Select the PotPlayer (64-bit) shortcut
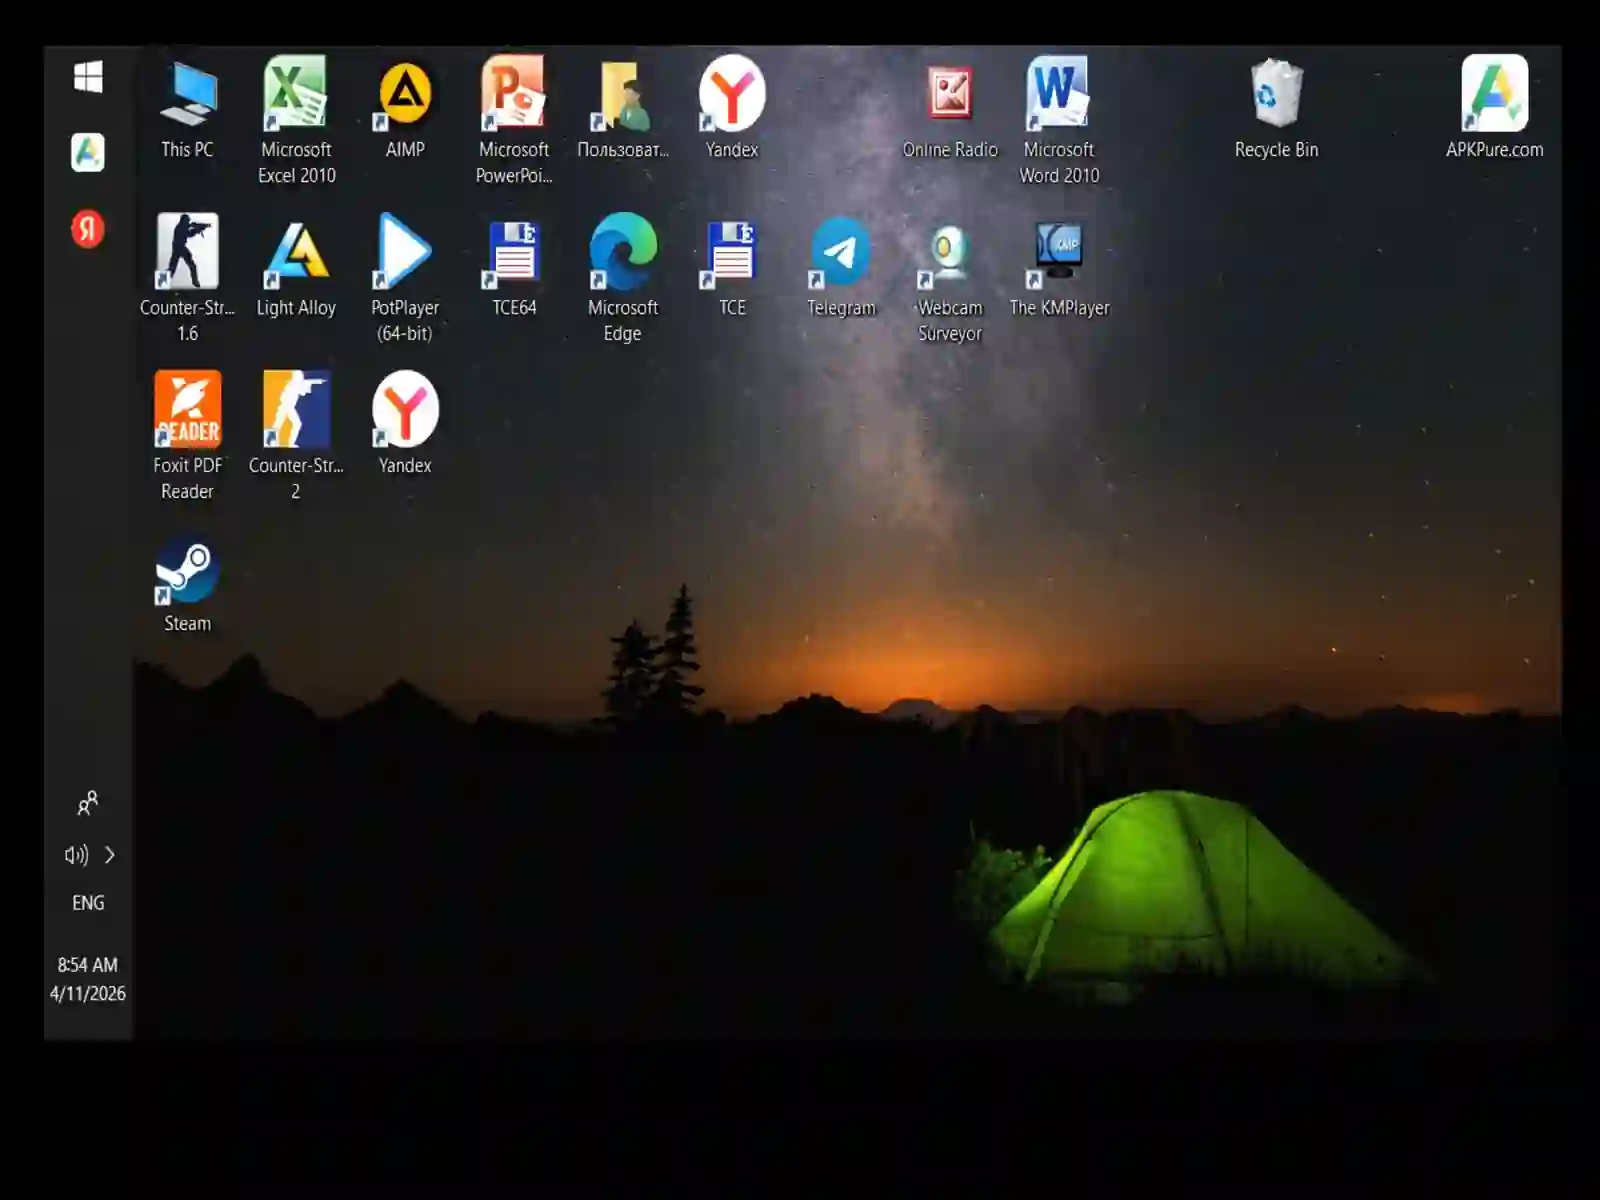Viewport: 1600px width, 1200px height. click(x=405, y=278)
